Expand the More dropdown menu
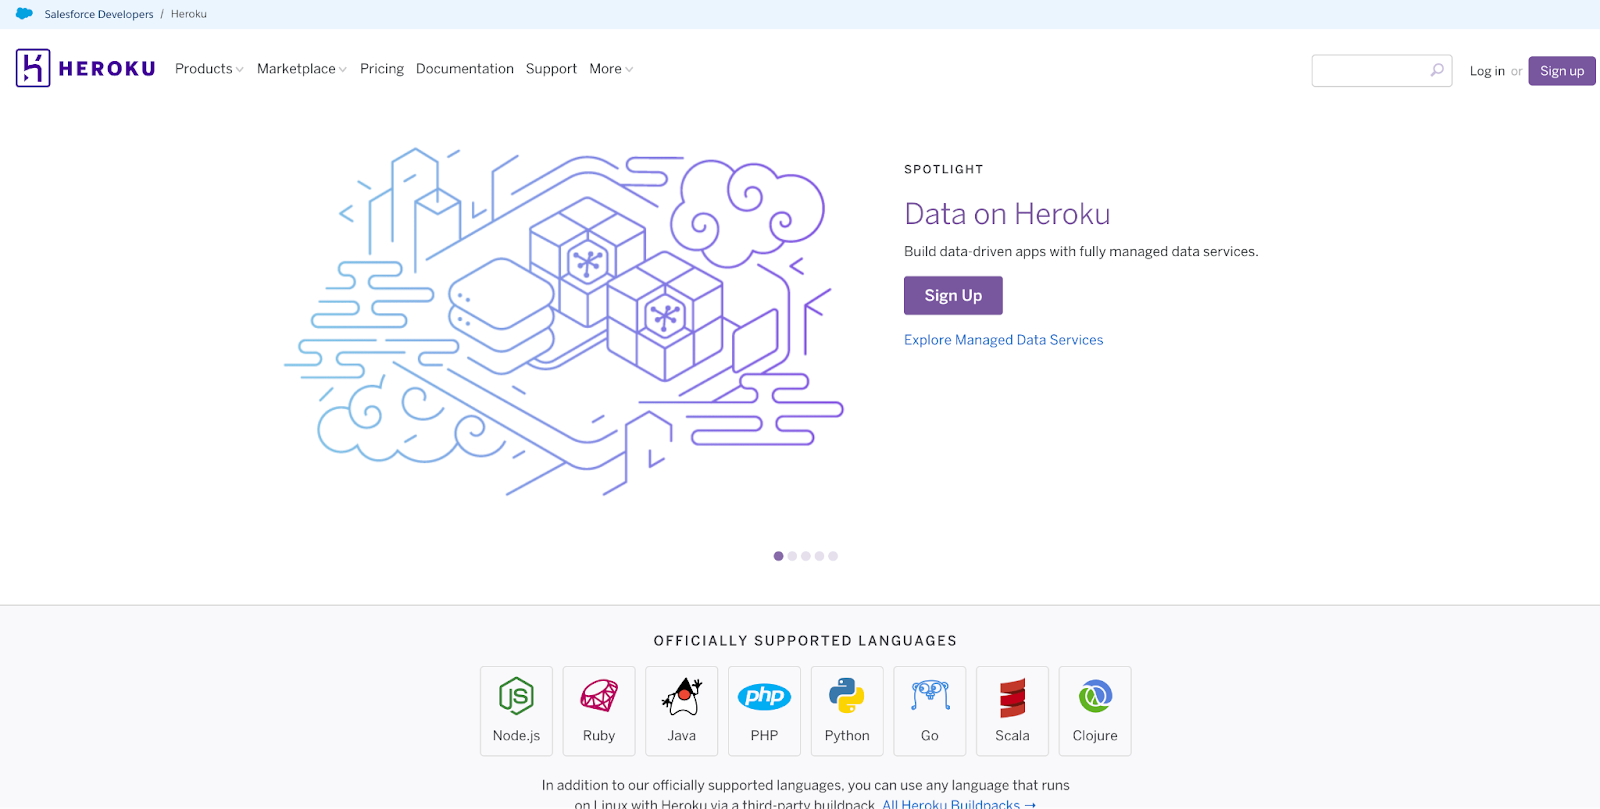This screenshot has height=809, width=1600. pos(611,69)
